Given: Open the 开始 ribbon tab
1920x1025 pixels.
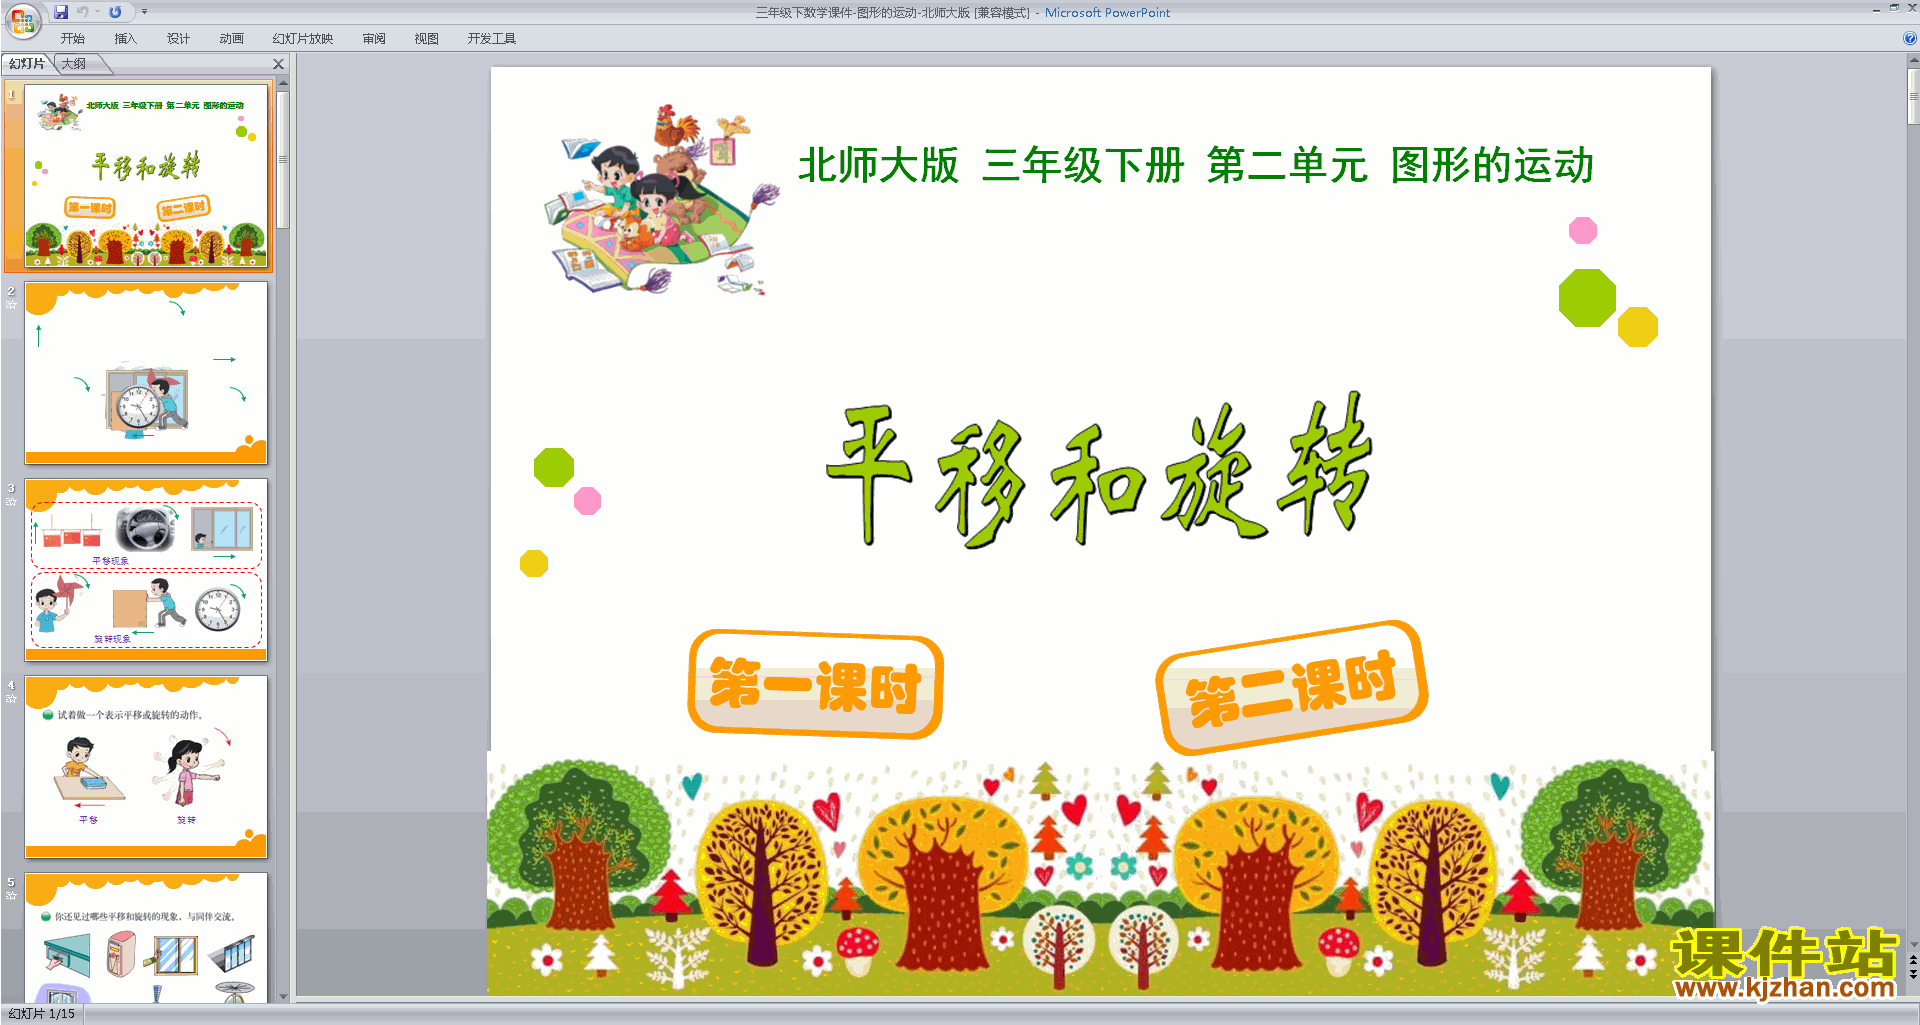Looking at the screenshot, I should 73,39.
